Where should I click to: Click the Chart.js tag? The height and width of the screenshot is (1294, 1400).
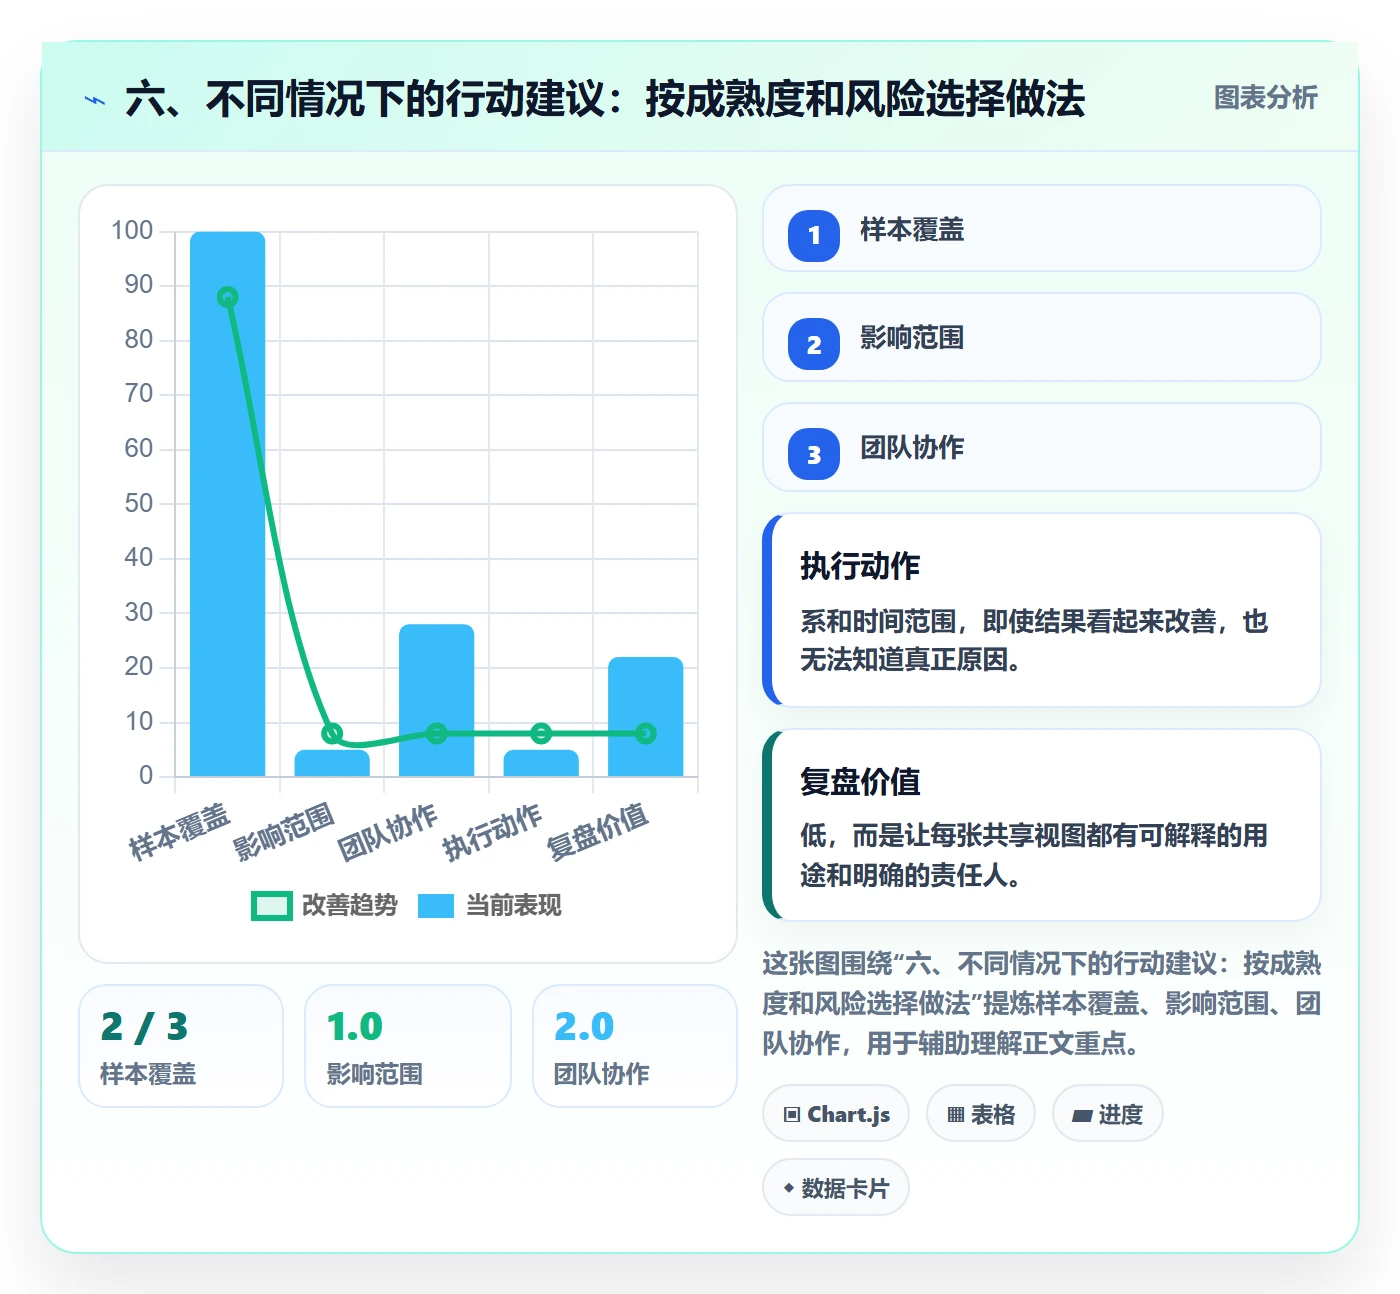point(836,1114)
